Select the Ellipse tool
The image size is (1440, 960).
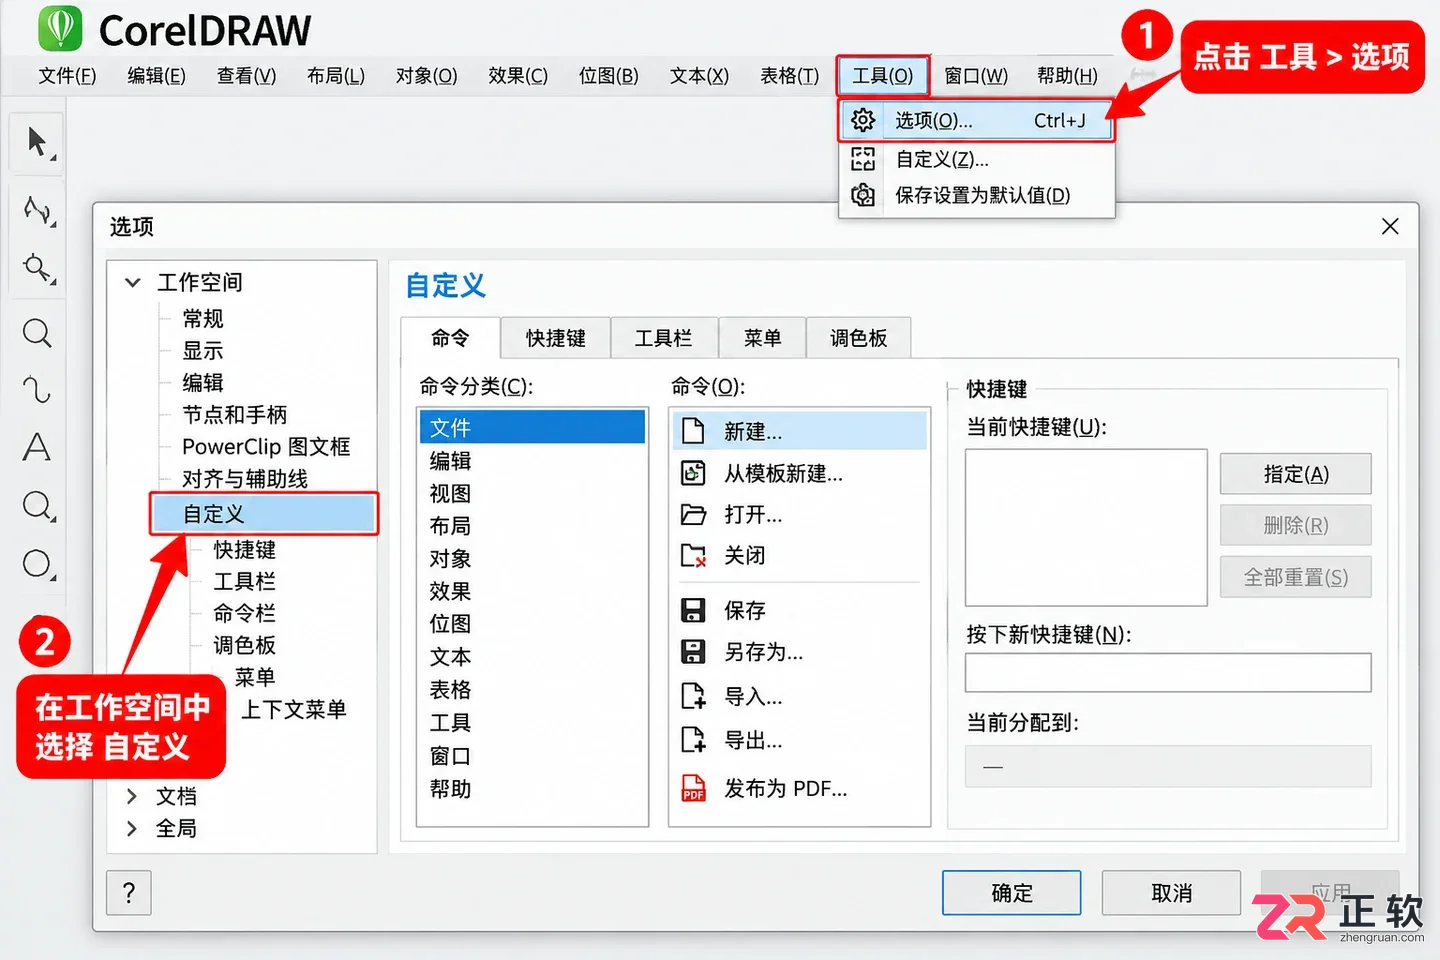pos(38,564)
